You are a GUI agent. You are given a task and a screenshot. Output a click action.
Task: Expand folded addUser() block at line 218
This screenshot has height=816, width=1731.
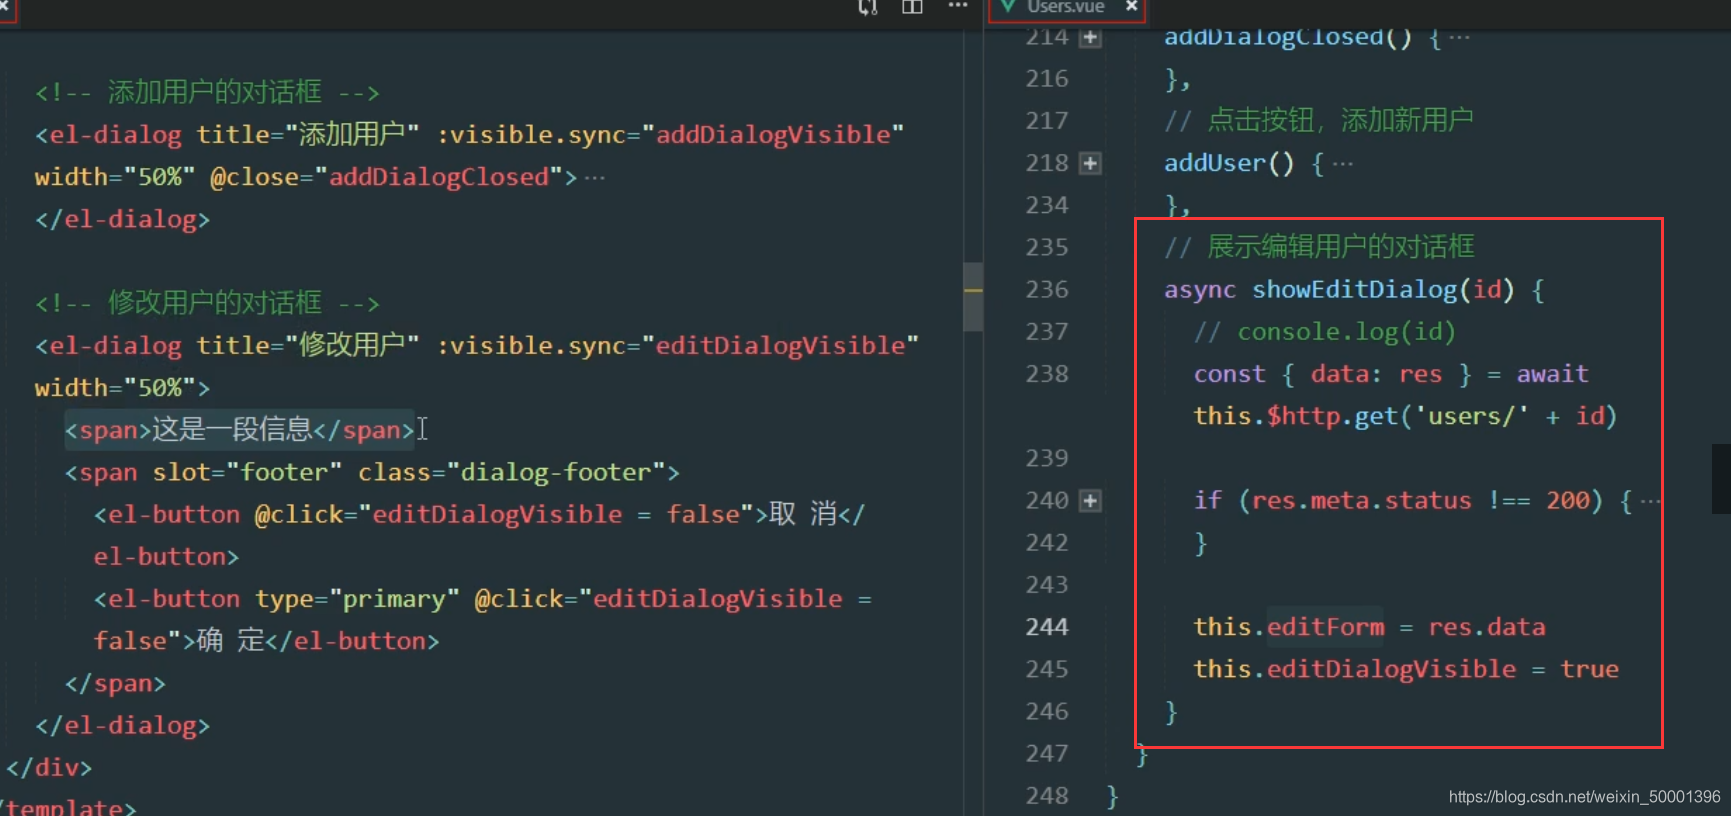click(1091, 163)
